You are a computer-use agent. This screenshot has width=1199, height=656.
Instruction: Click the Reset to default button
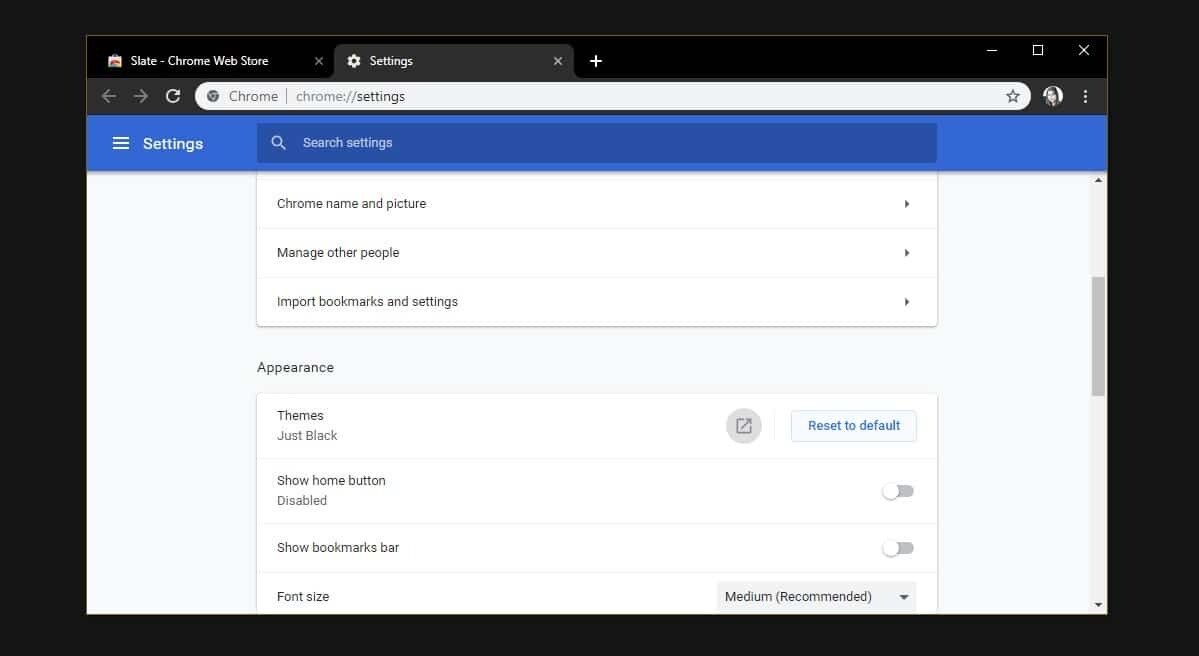click(x=853, y=426)
